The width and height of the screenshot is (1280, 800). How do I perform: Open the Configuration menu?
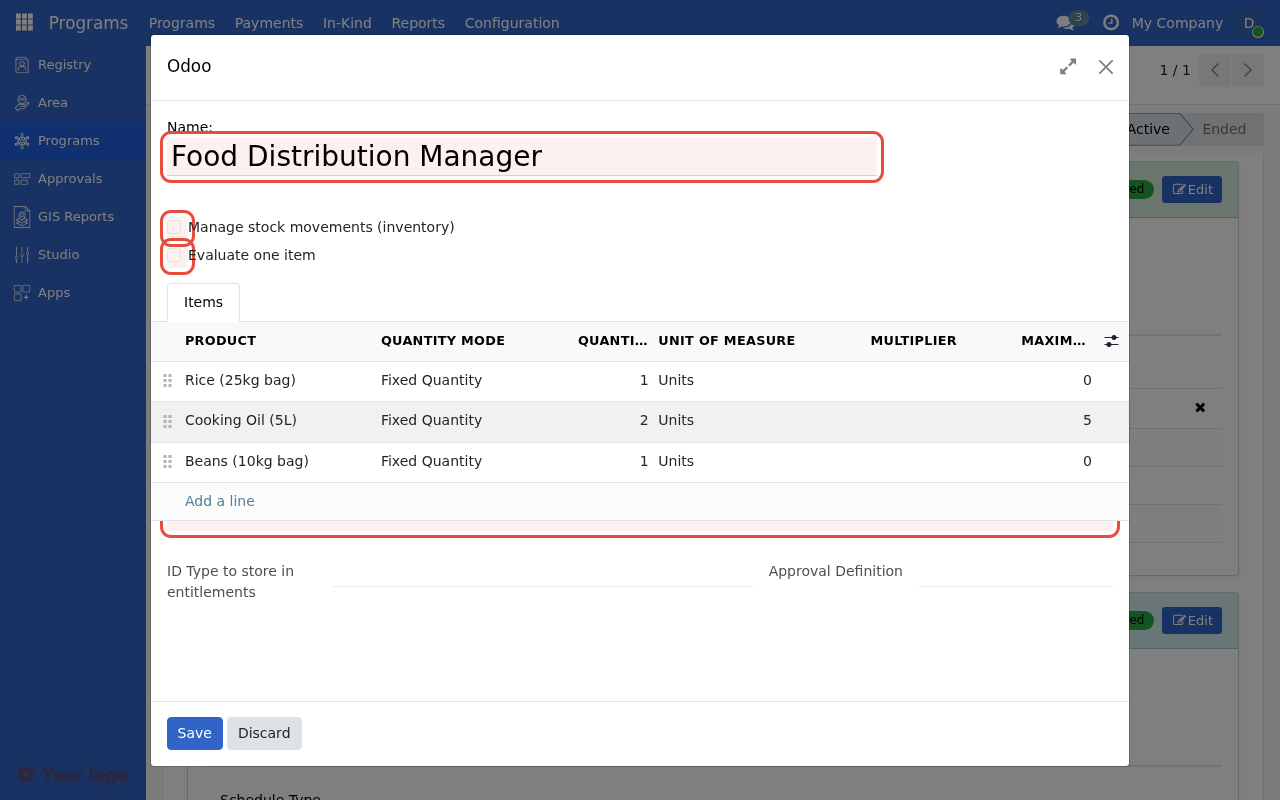click(511, 22)
